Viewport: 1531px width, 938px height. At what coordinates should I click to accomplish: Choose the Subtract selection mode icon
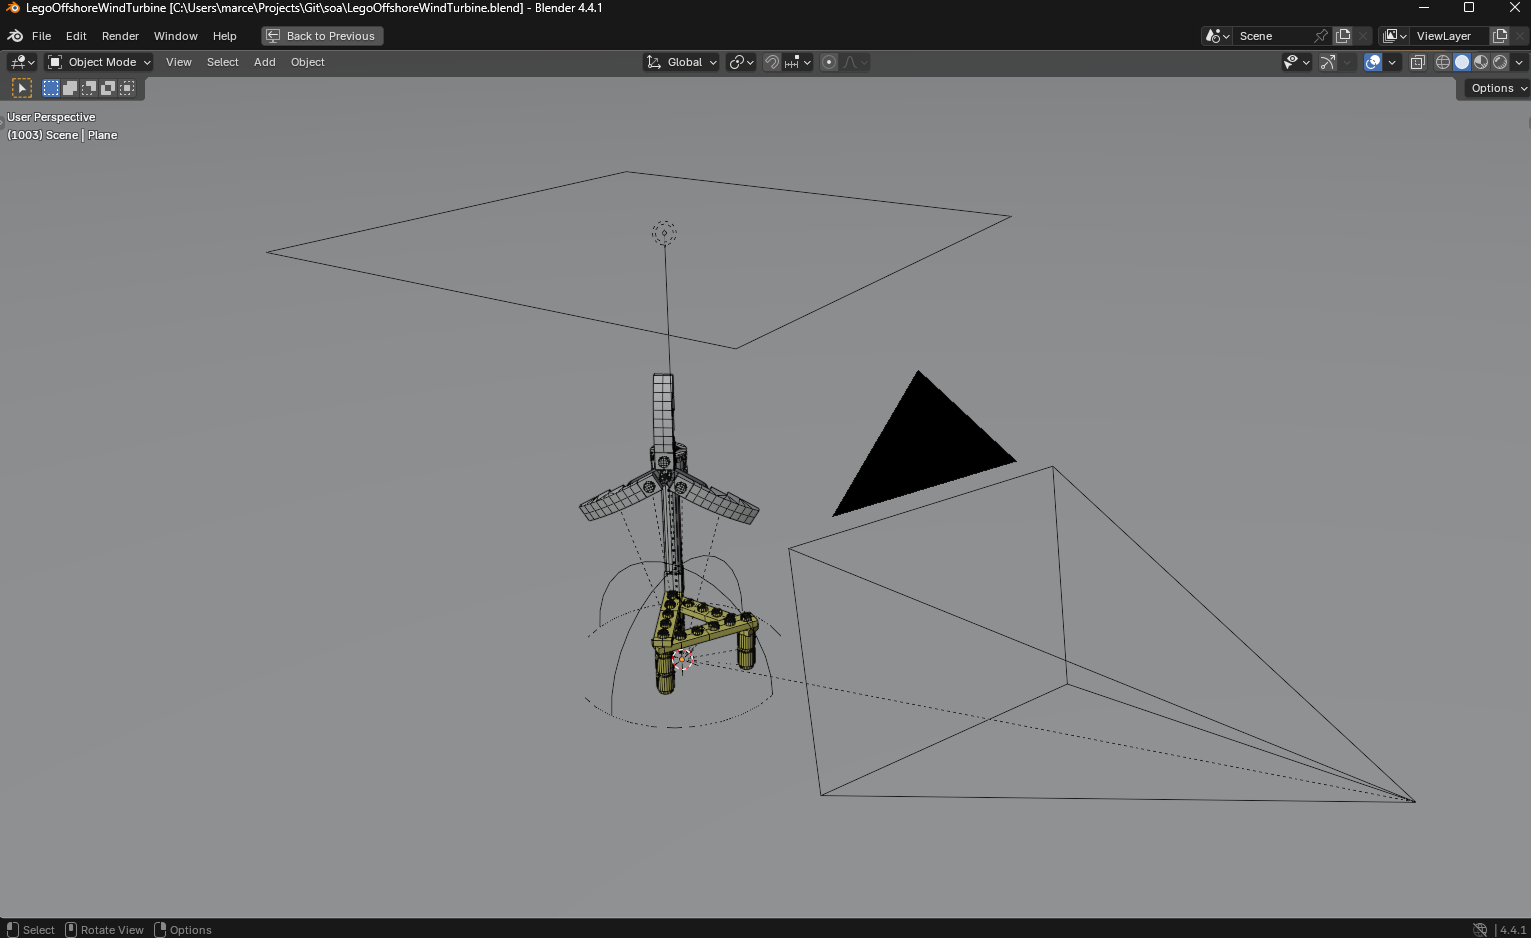[x=89, y=88]
